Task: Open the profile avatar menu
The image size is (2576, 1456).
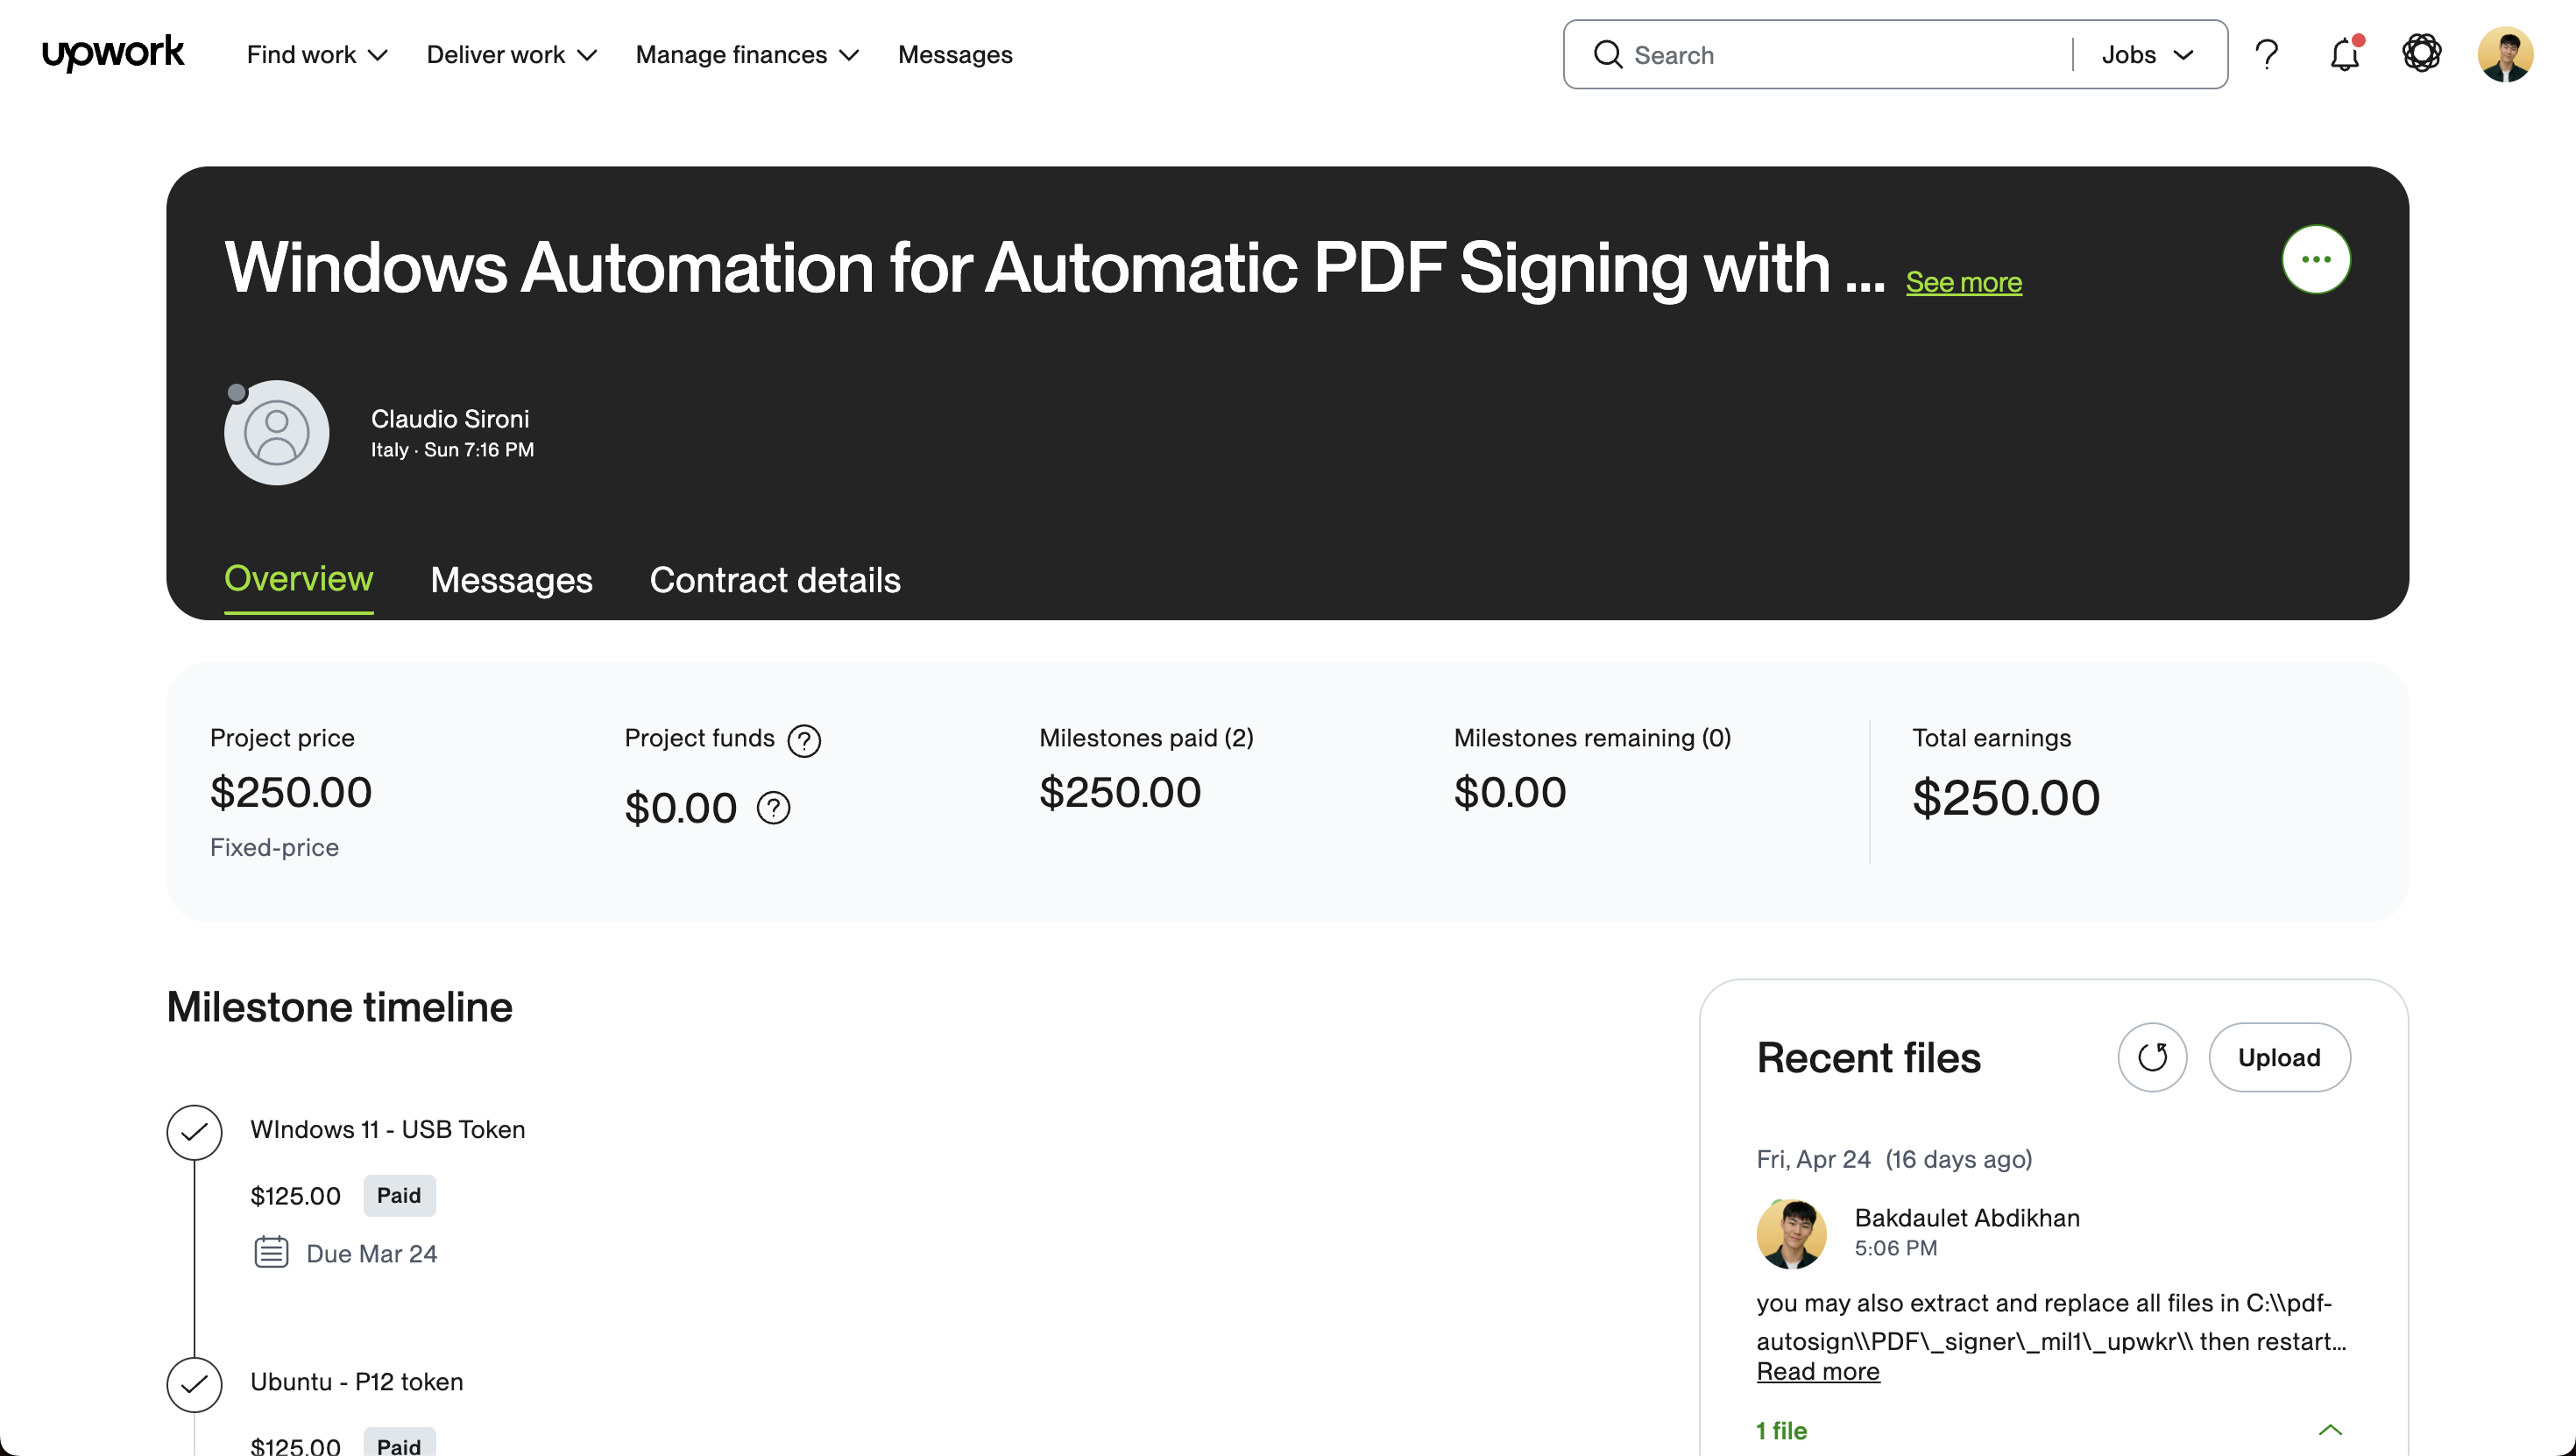Action: pyautogui.click(x=2505, y=54)
